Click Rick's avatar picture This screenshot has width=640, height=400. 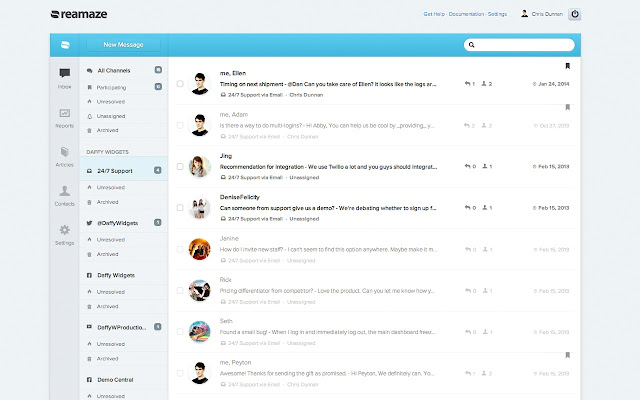coord(200,290)
